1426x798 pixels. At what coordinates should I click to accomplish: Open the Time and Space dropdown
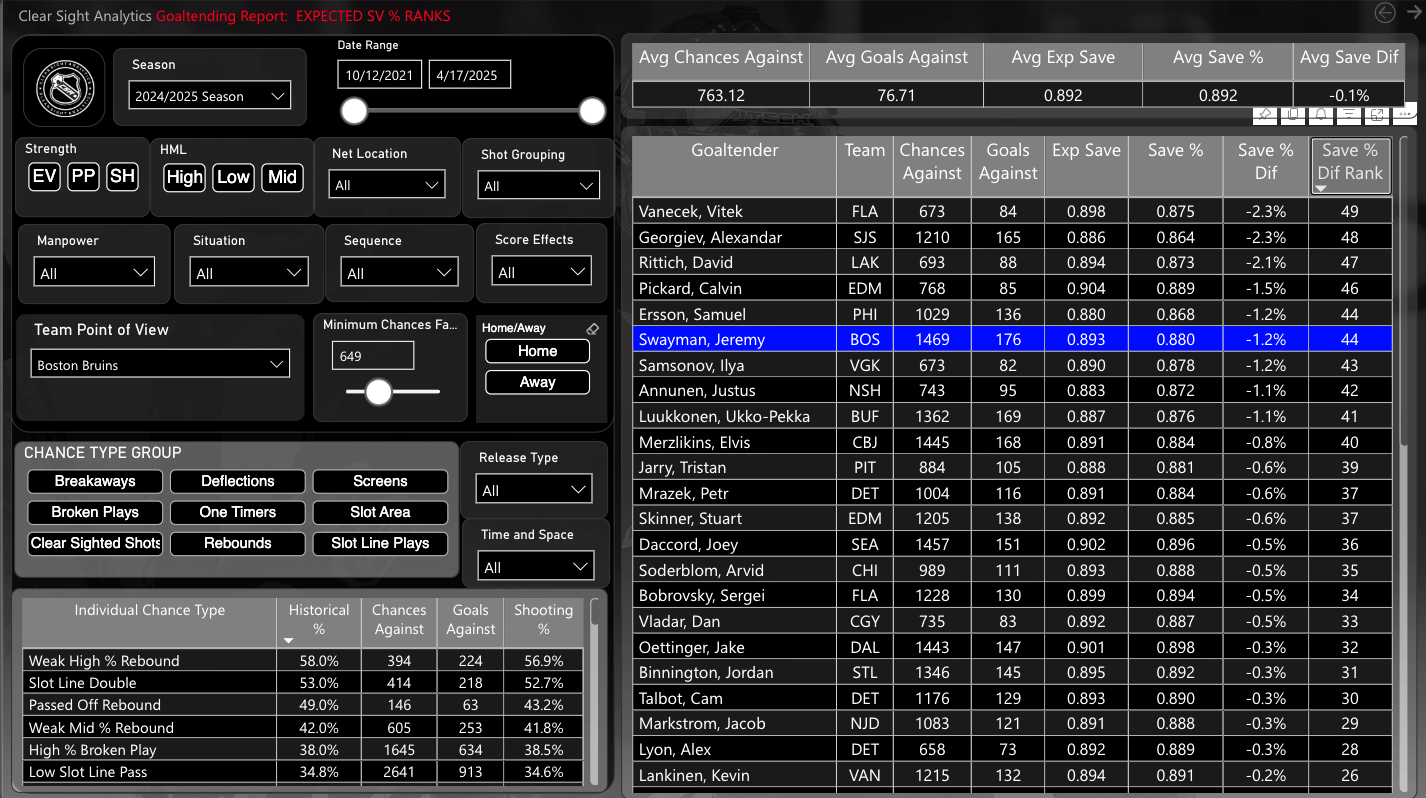tap(536, 567)
